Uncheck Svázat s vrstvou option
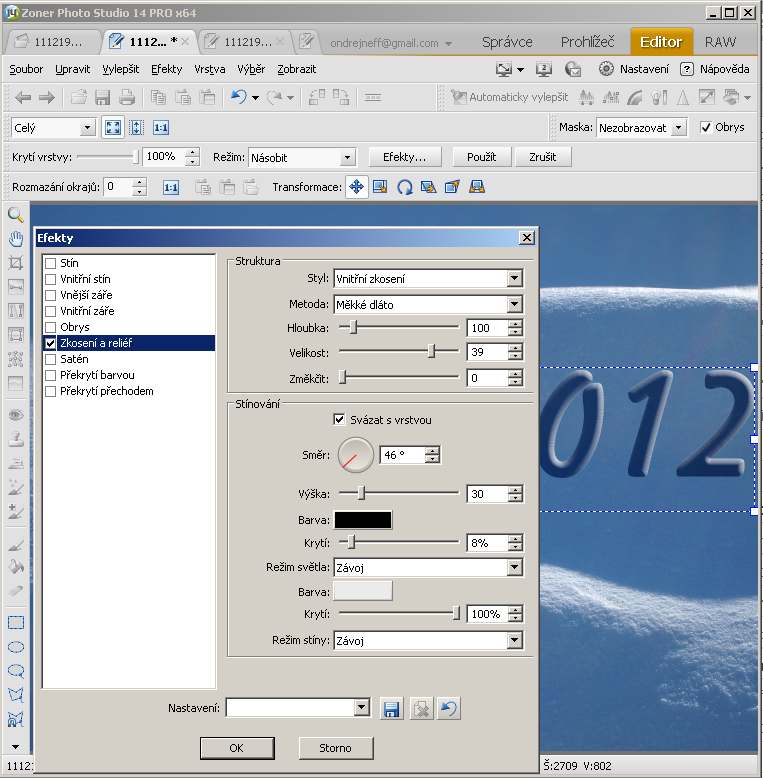This screenshot has height=778, width=763. [x=340, y=420]
